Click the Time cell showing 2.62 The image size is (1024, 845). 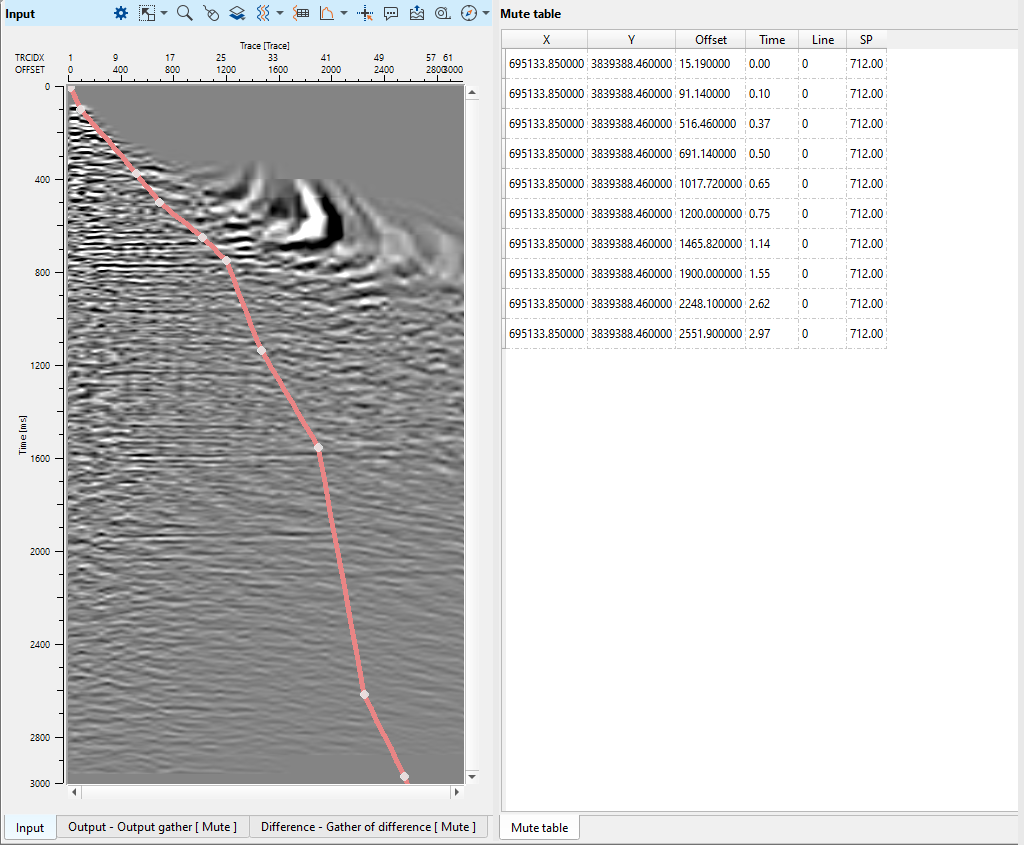(x=772, y=303)
